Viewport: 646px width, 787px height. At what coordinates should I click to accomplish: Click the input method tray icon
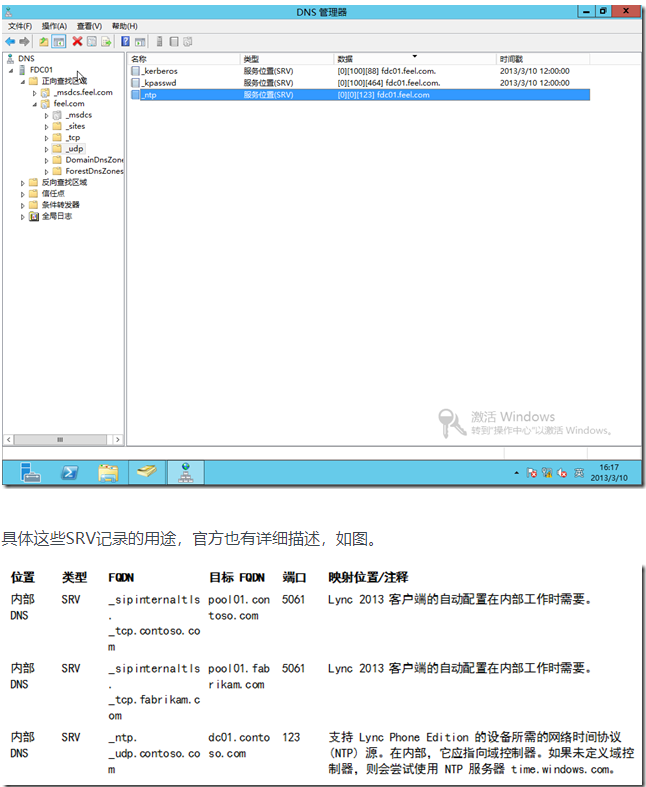coord(579,473)
